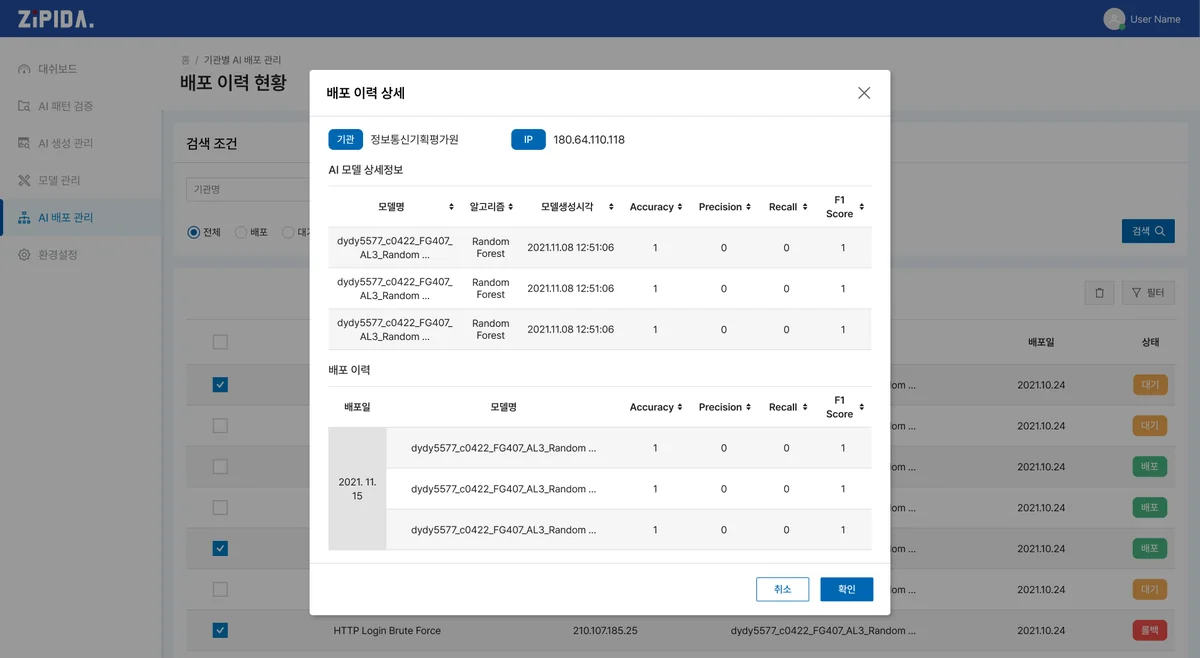Click the 기관 label badge
Viewport: 1200px width, 658px height.
pyautogui.click(x=346, y=139)
